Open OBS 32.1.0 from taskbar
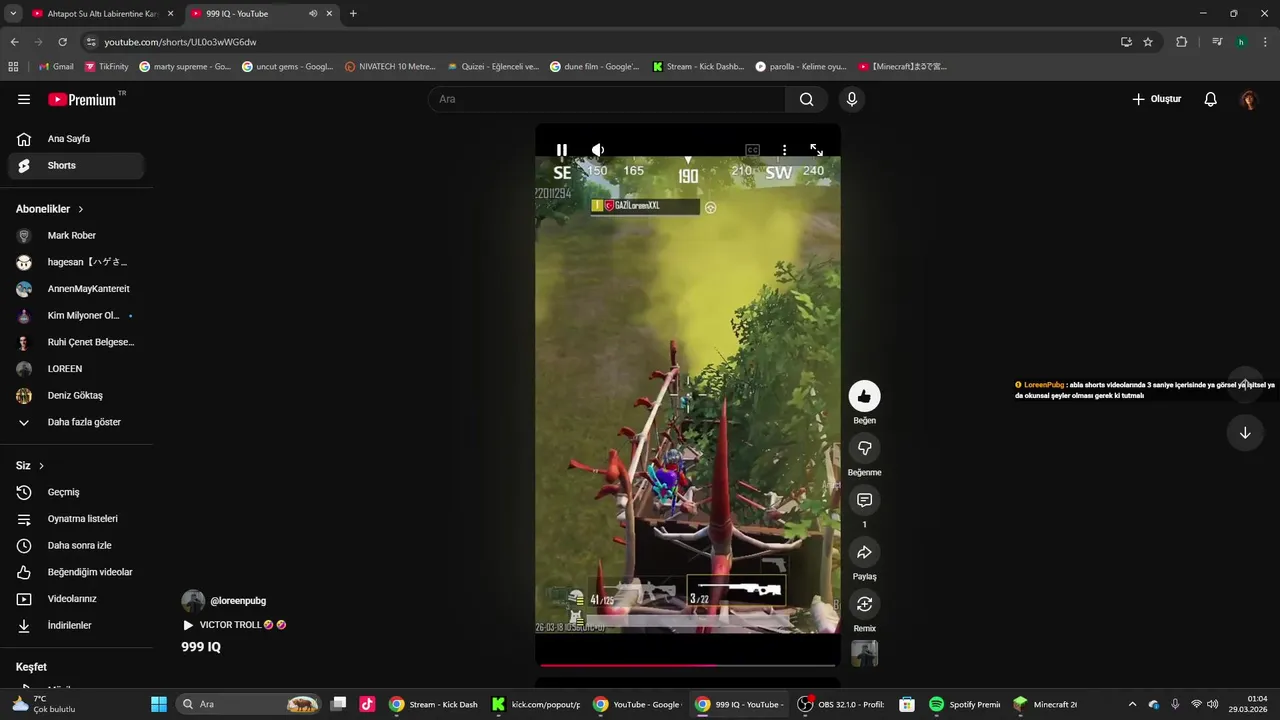The height and width of the screenshot is (720, 1280). (840, 704)
